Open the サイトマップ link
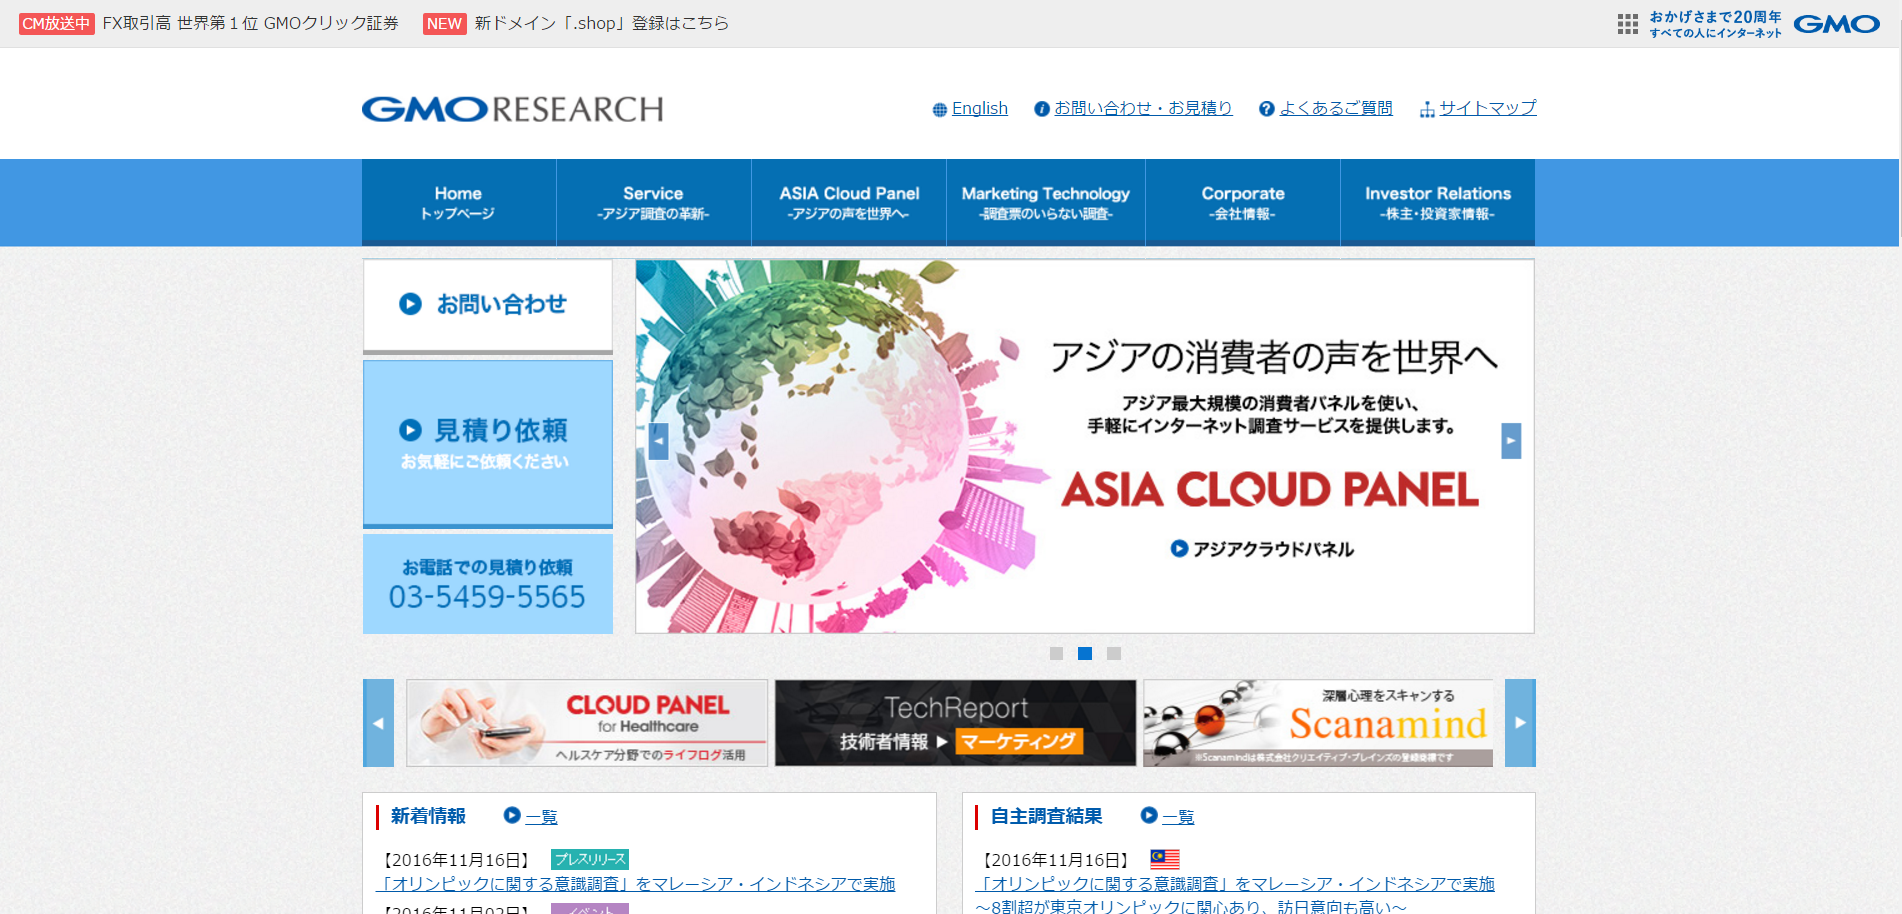The image size is (1902, 914). click(1488, 108)
